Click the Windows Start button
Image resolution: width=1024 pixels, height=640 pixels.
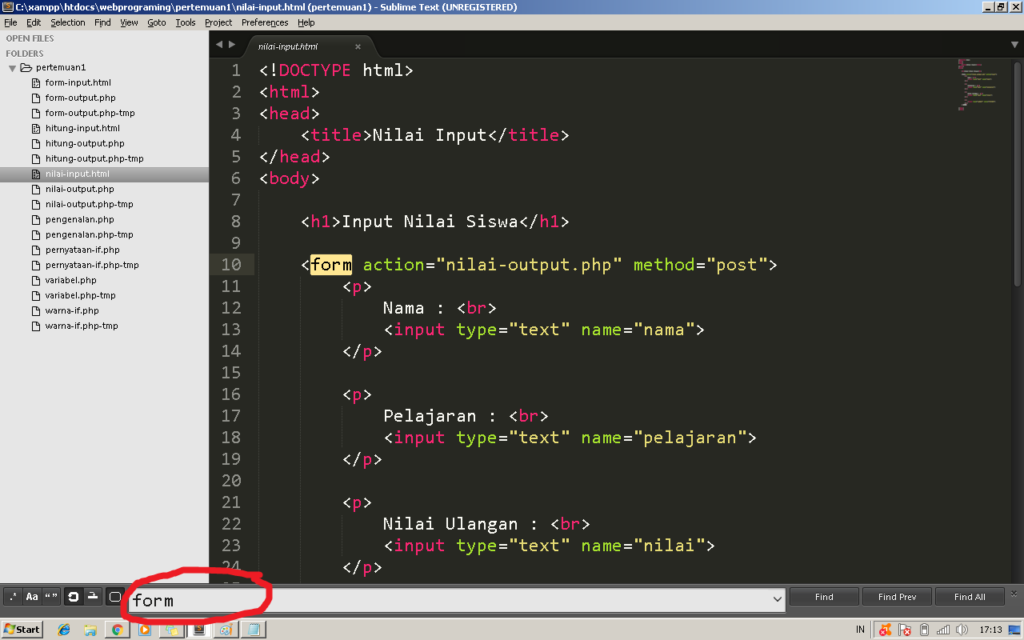pyautogui.click(x=22, y=629)
